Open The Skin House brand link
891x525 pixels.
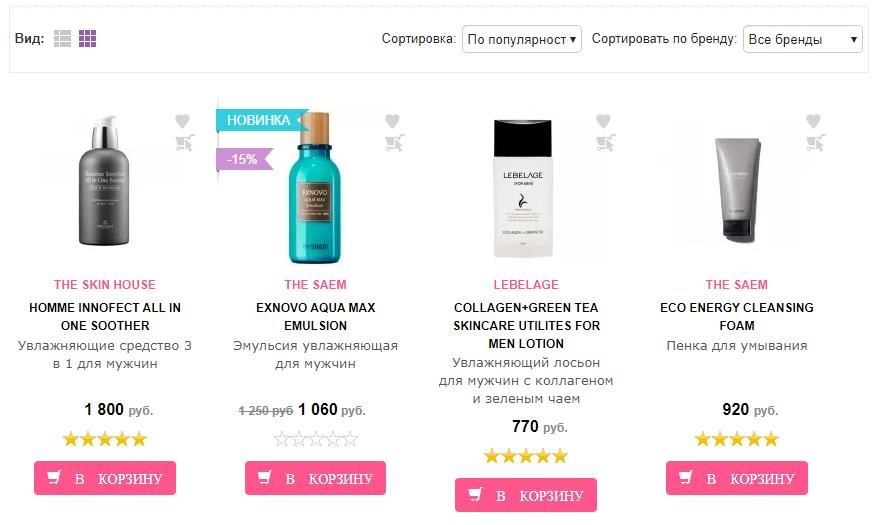pyautogui.click(x=105, y=285)
